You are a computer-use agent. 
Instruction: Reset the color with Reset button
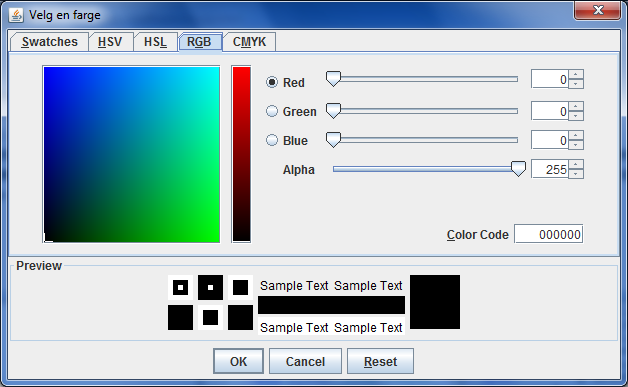point(380,361)
